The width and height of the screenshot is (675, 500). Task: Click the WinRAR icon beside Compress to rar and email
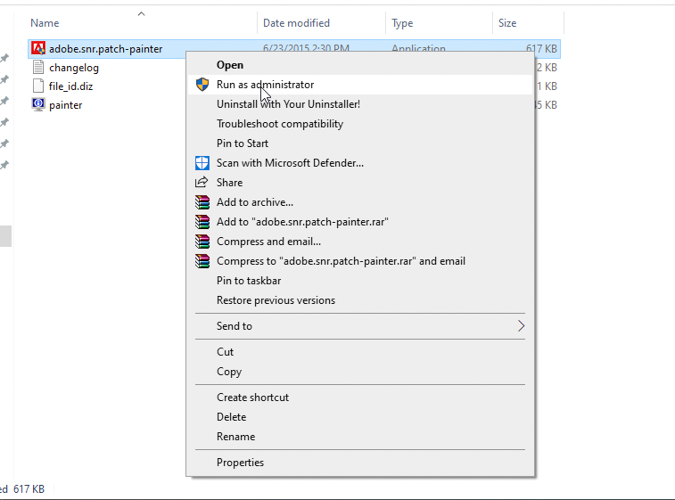coord(202,261)
